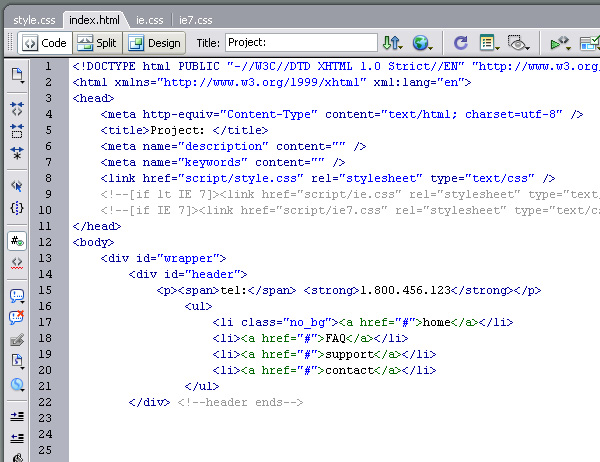
Task: Click the meta http-equiv Content-Type line
Action: point(342,114)
